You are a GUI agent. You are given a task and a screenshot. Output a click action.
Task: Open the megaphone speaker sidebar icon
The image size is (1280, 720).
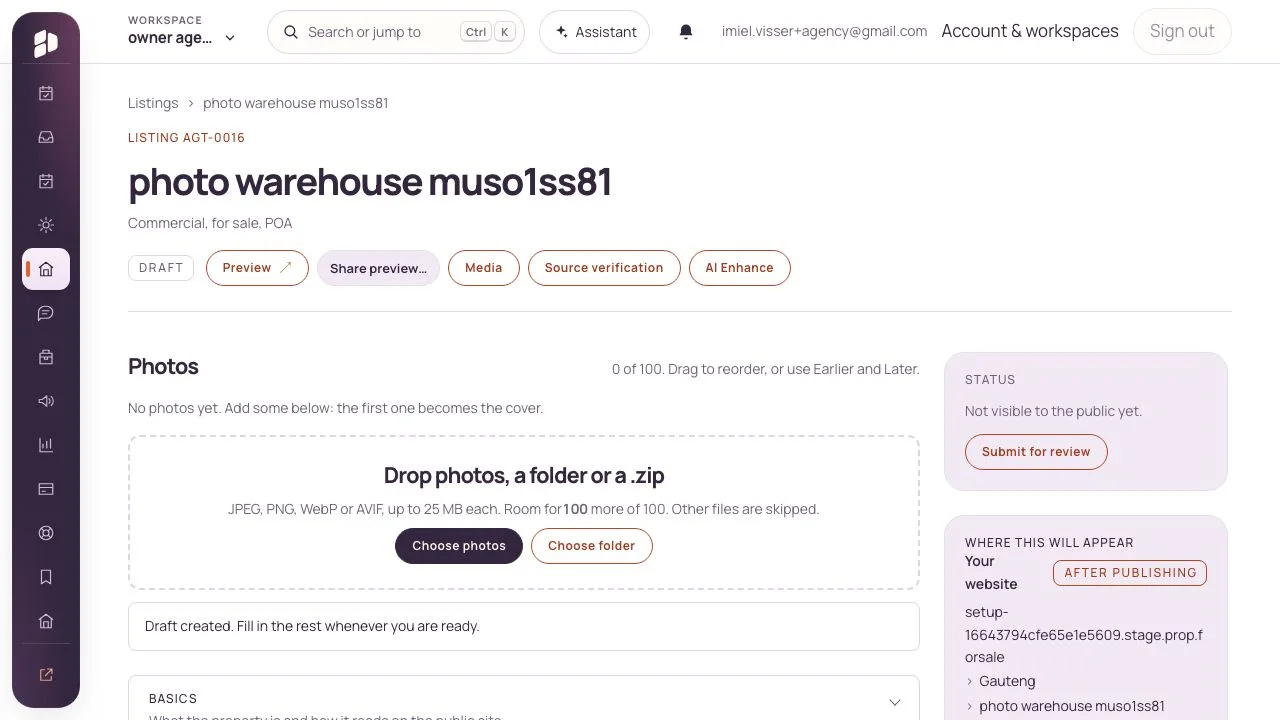tap(46, 401)
